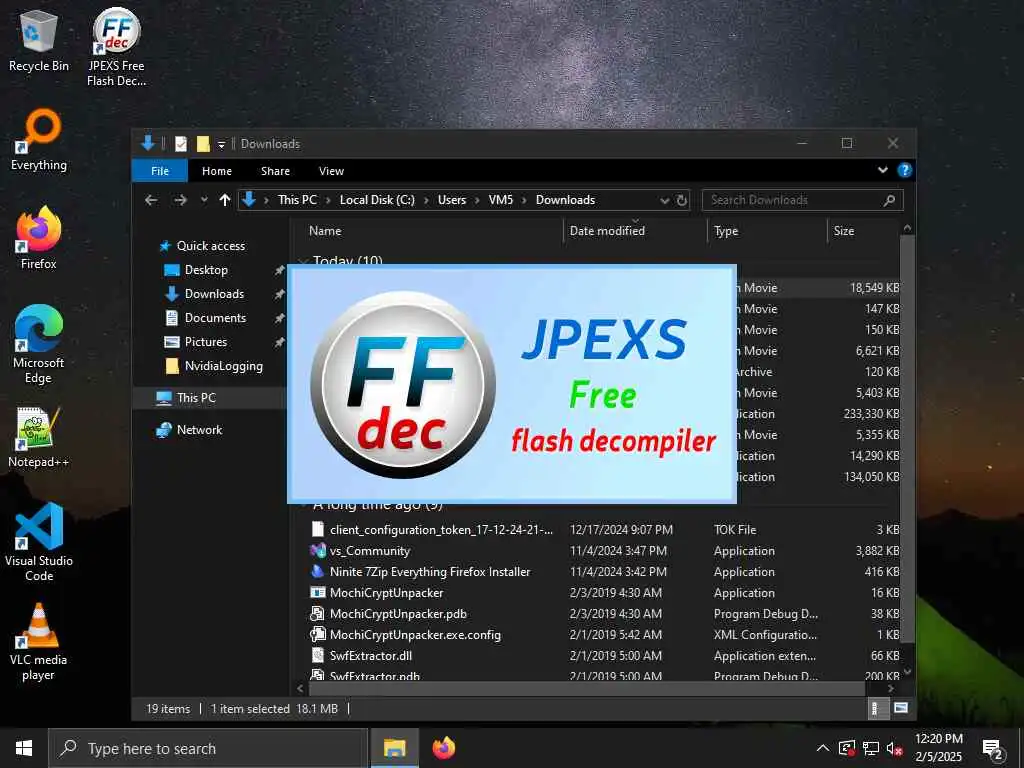This screenshot has height=768, width=1024.
Task: Refresh the Downloads folder view
Action: 682,200
